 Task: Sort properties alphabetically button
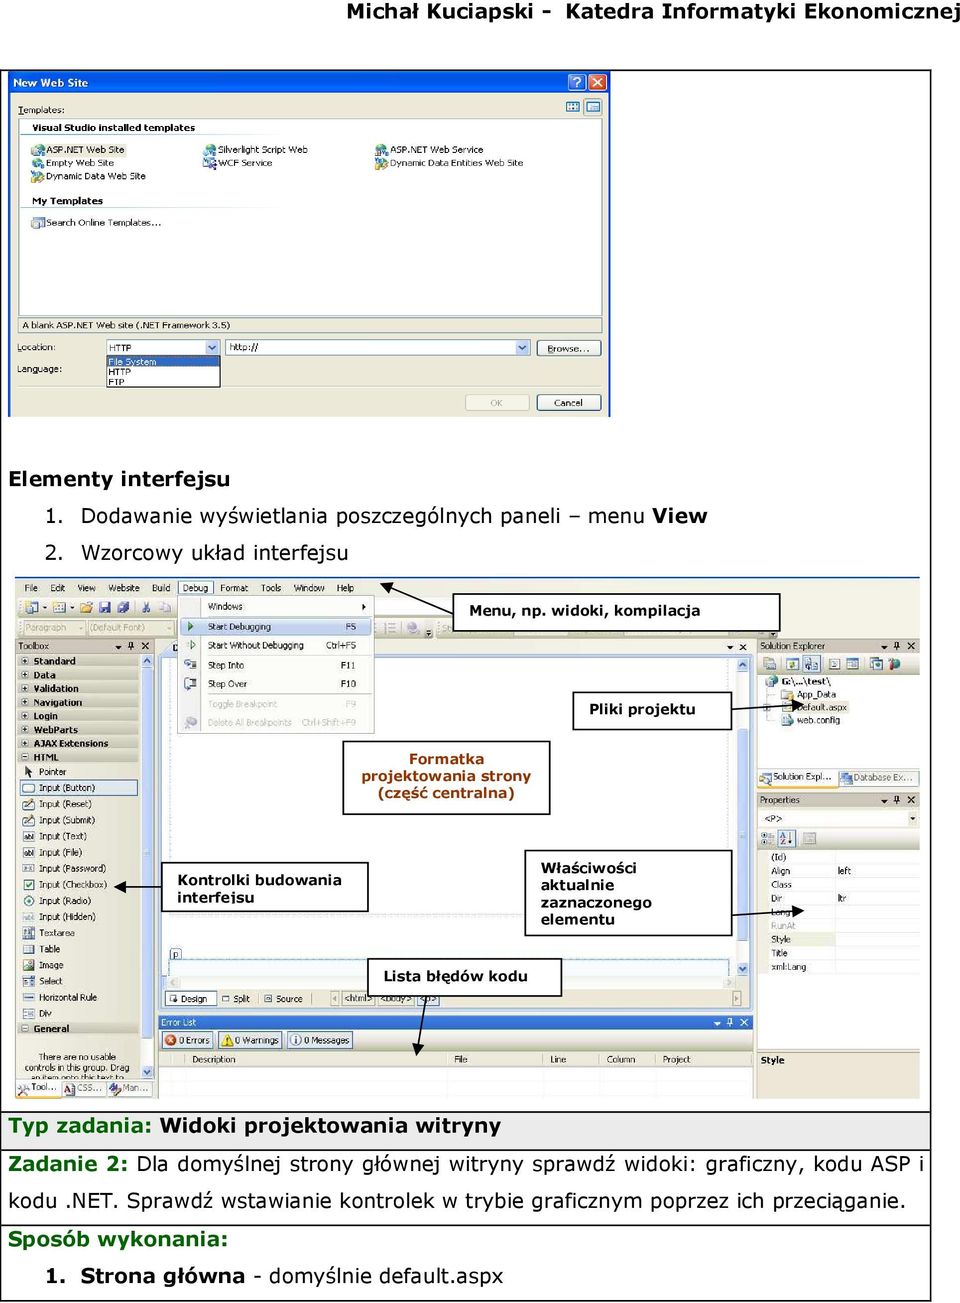[786, 838]
